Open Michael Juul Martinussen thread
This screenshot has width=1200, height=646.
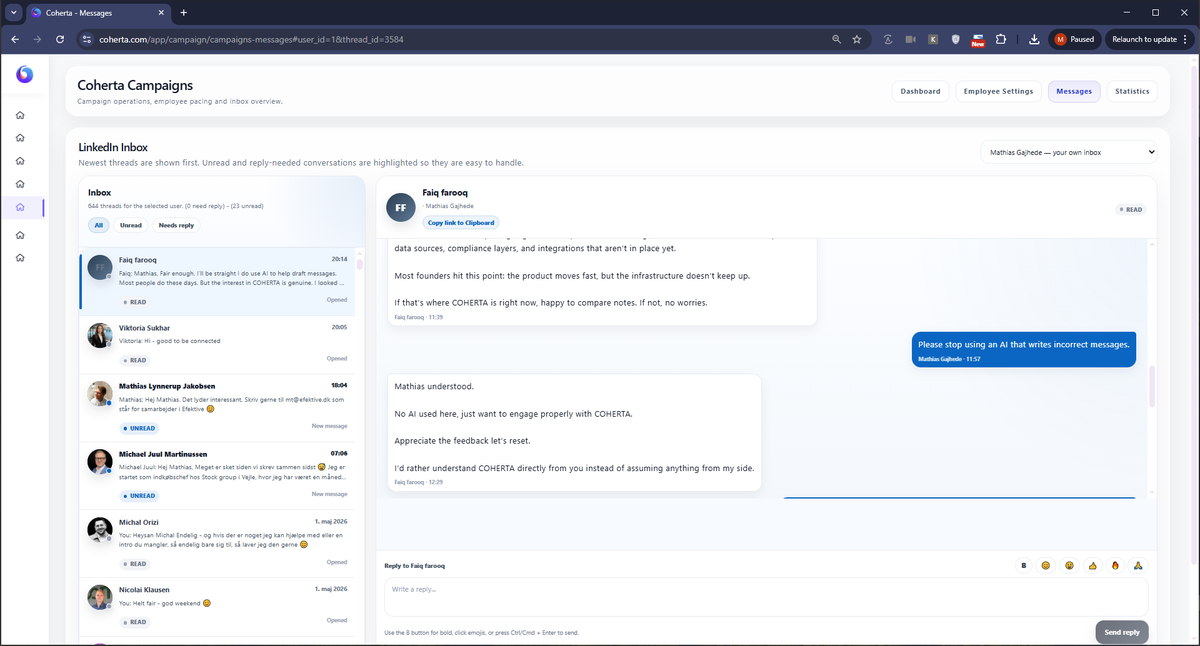pyautogui.click(x=216, y=476)
